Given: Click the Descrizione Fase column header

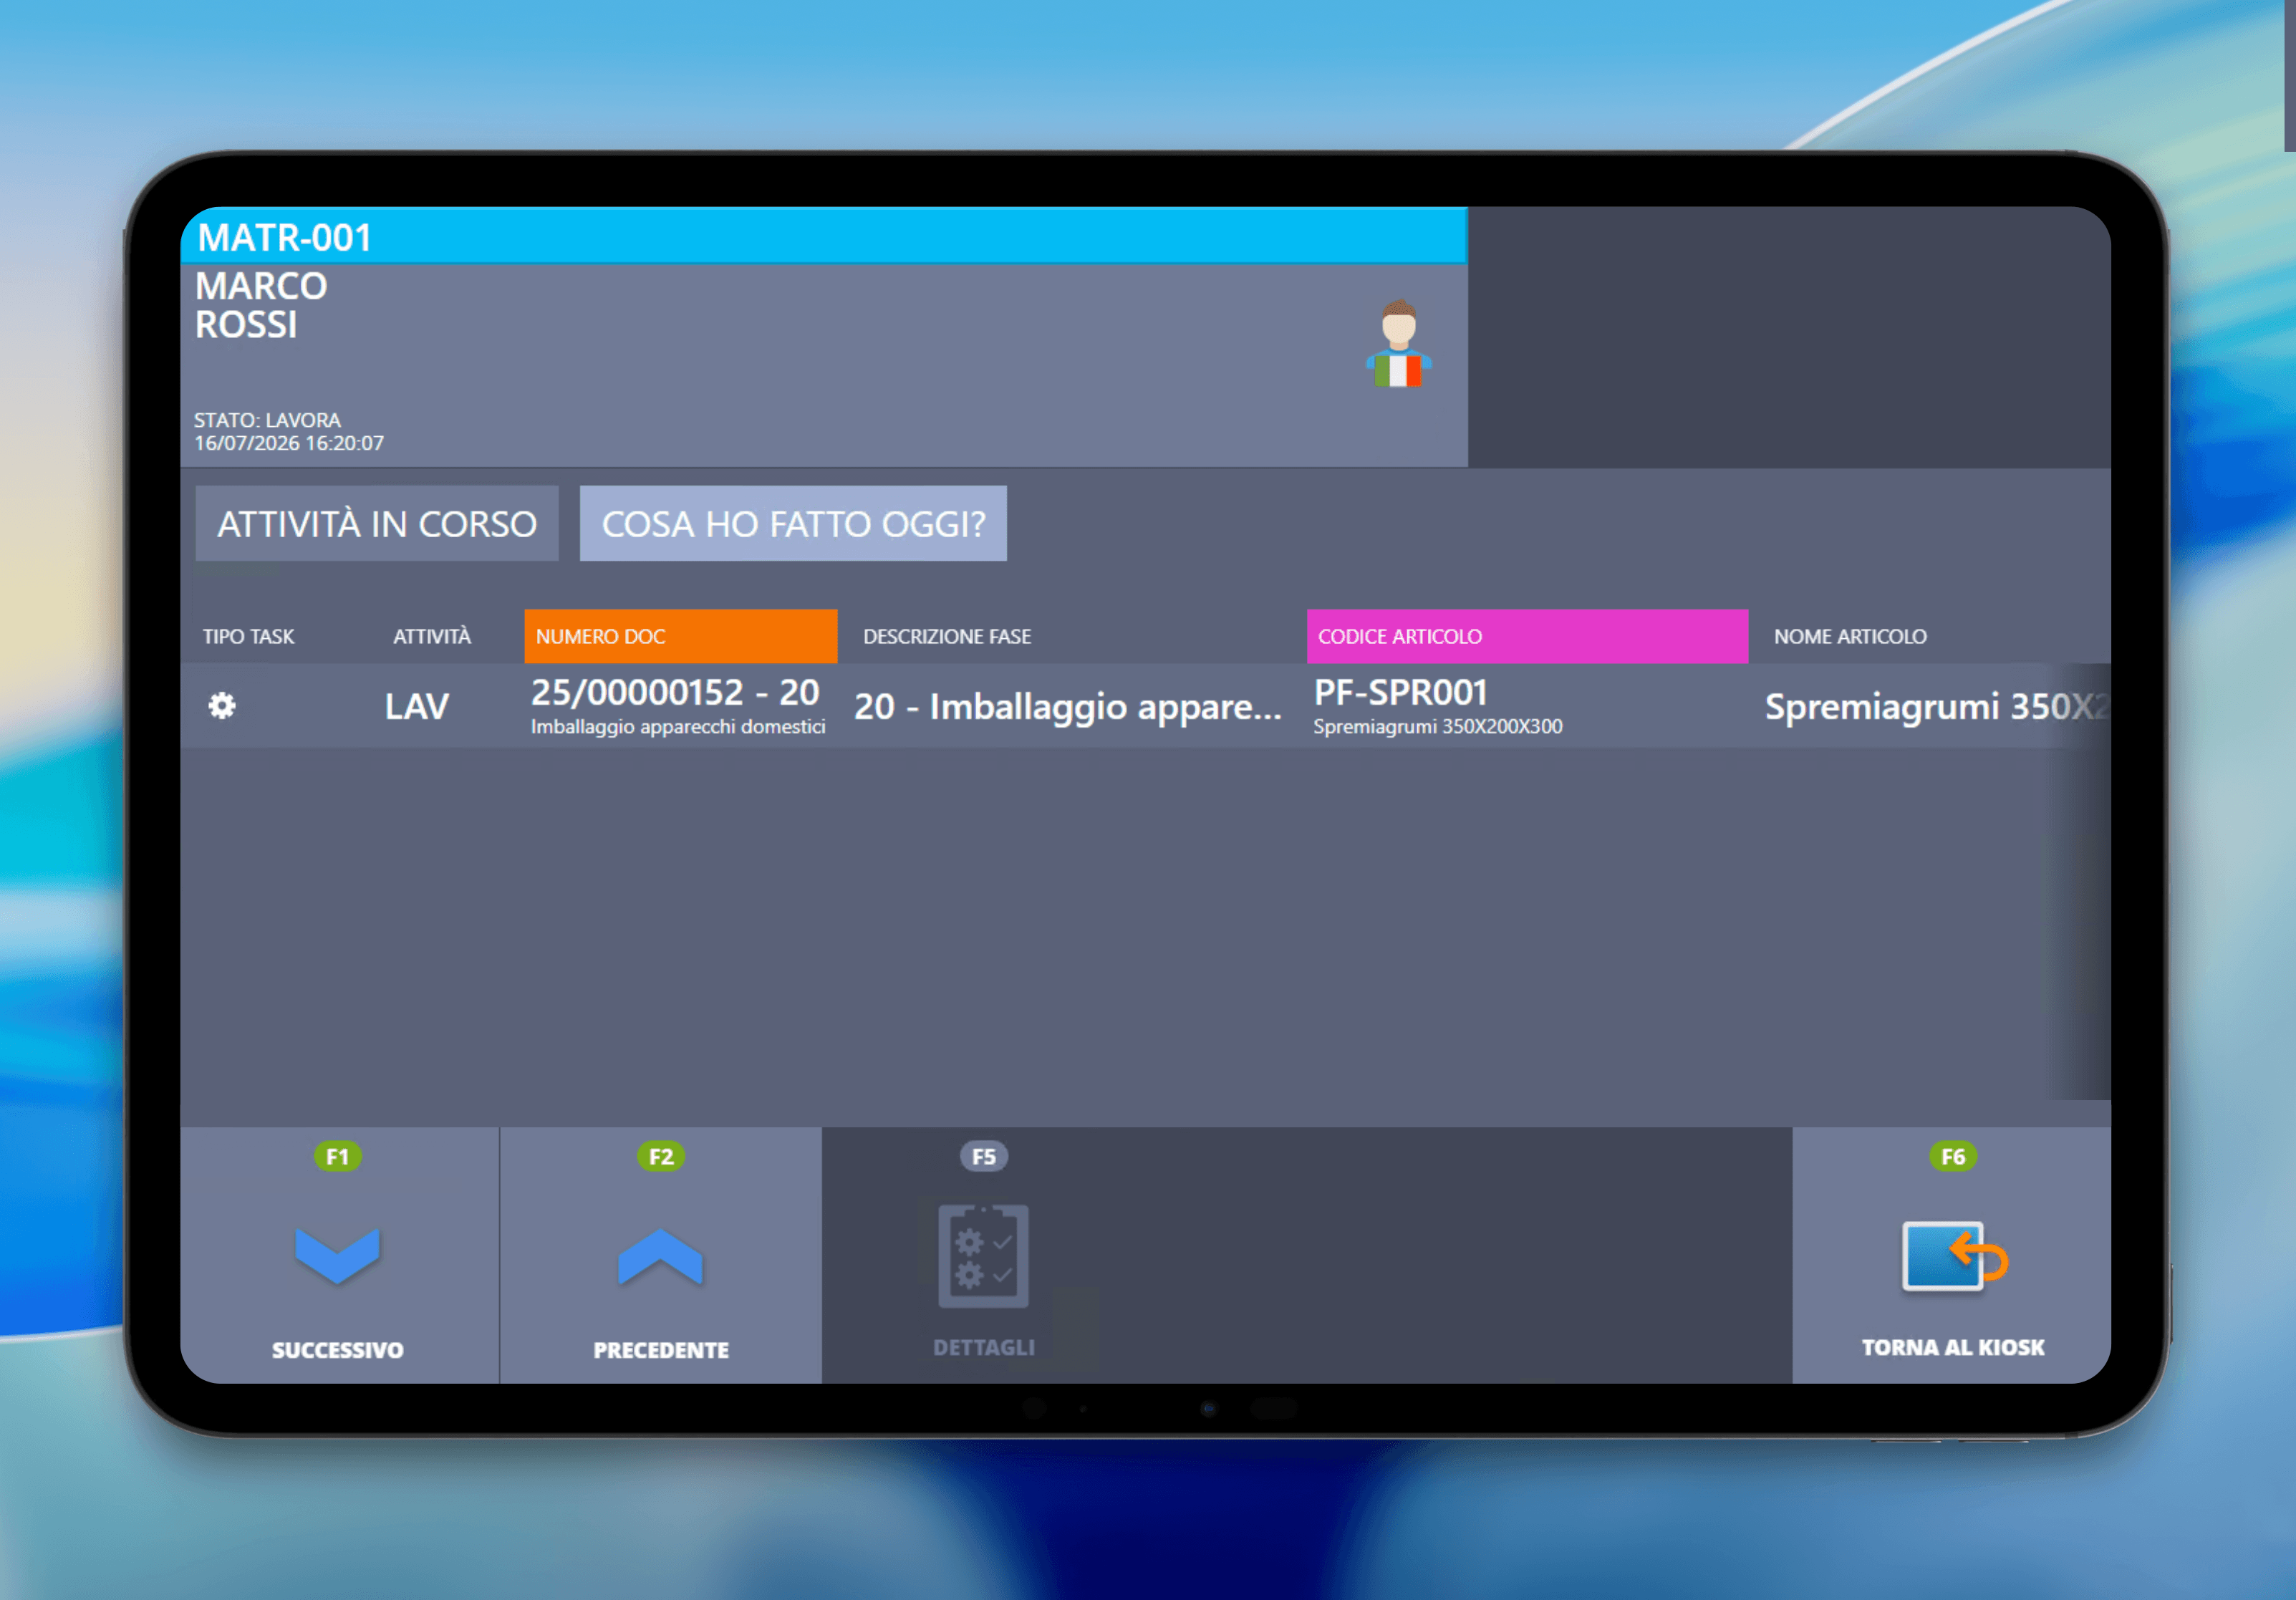Looking at the screenshot, I should (947, 636).
